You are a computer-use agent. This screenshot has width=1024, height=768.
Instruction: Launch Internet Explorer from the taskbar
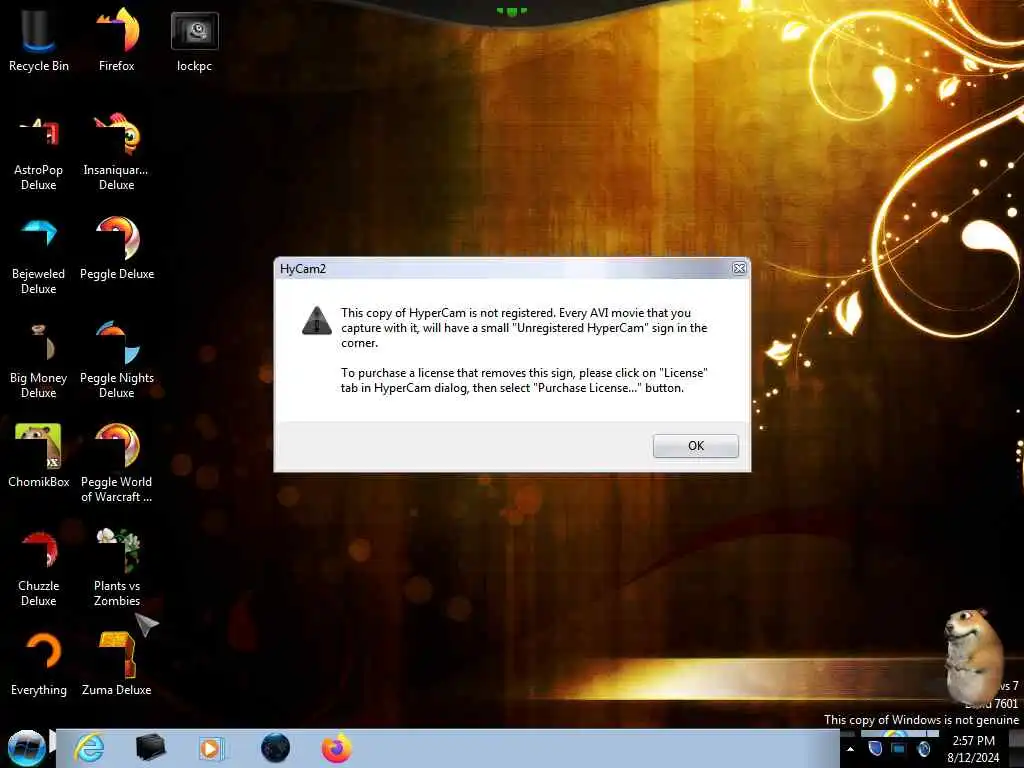(x=89, y=748)
